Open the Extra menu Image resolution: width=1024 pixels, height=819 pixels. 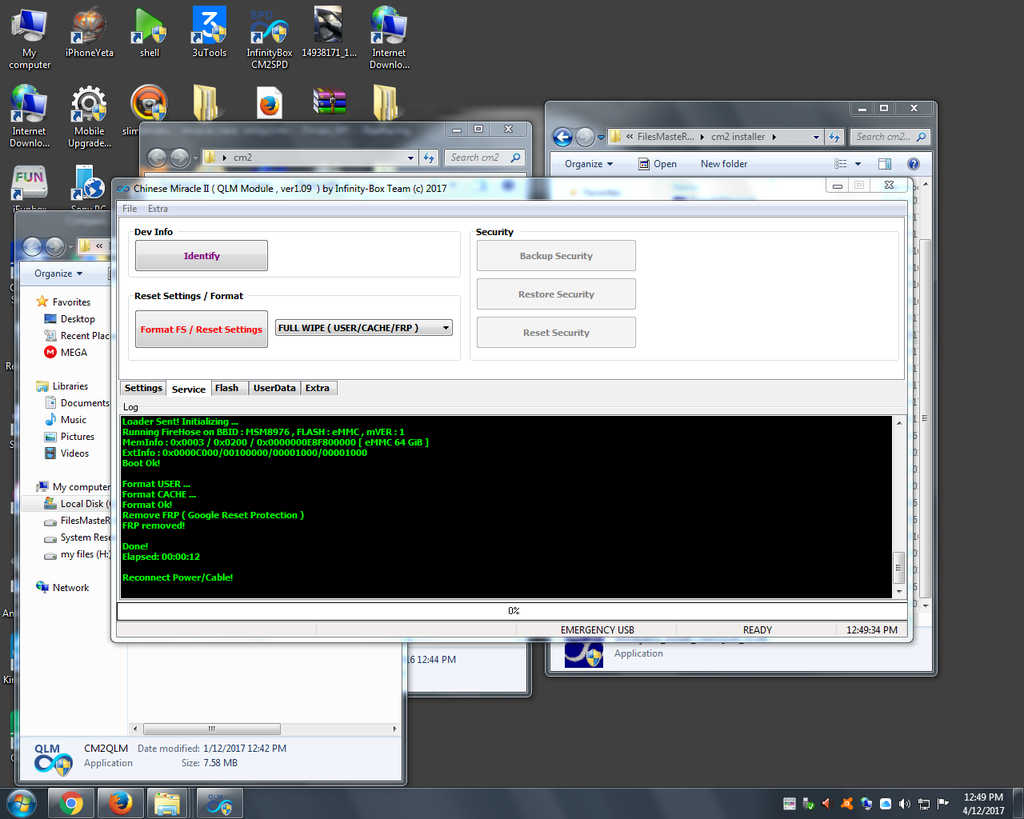(x=158, y=209)
